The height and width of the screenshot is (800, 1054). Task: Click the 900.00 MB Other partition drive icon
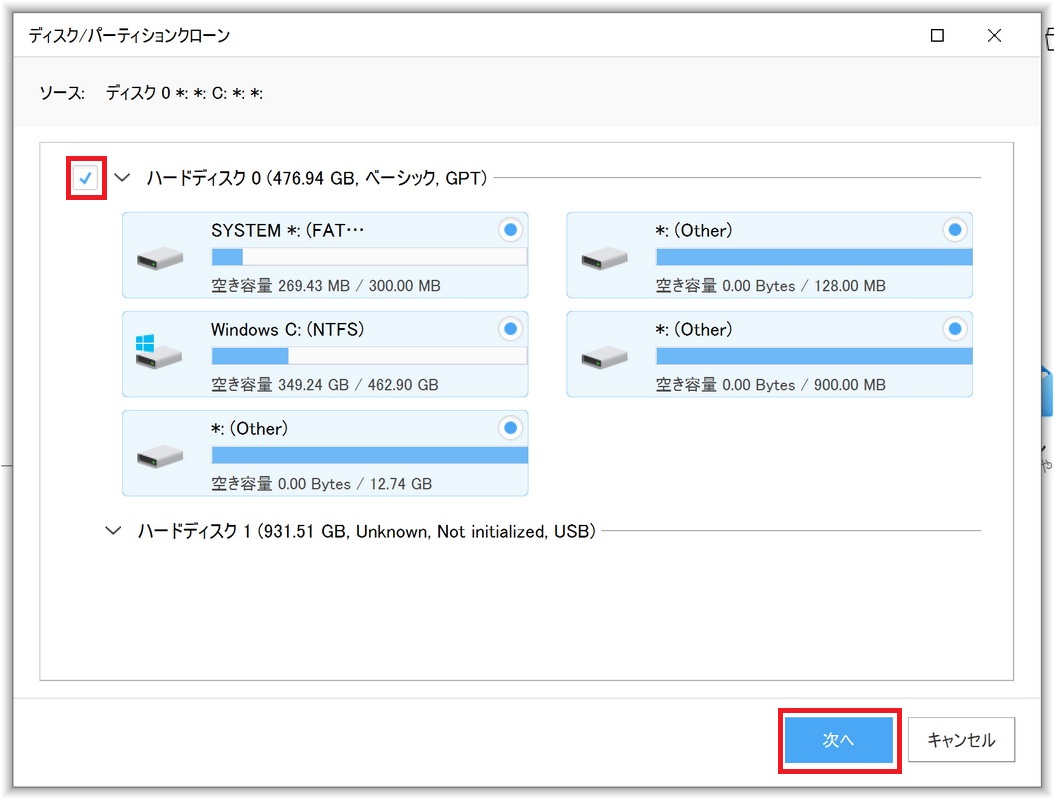pos(604,356)
